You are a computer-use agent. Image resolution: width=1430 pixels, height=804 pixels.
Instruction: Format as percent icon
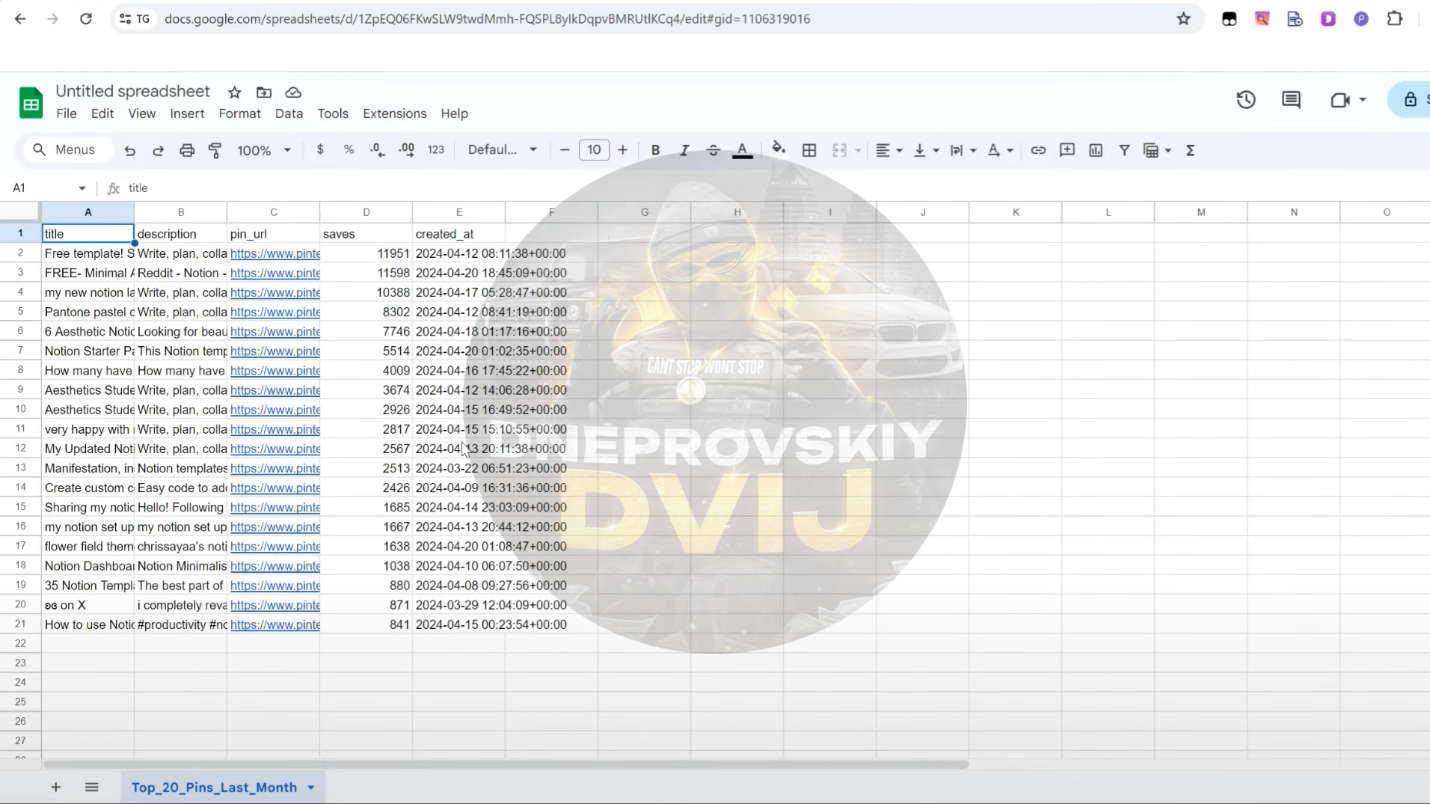pyautogui.click(x=349, y=150)
